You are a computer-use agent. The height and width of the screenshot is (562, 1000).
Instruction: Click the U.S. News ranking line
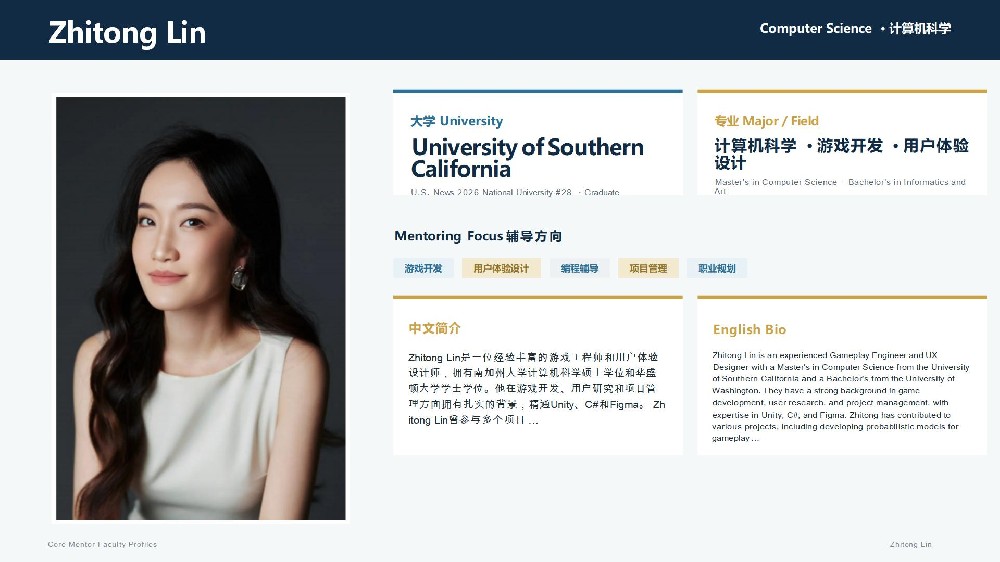click(x=515, y=192)
